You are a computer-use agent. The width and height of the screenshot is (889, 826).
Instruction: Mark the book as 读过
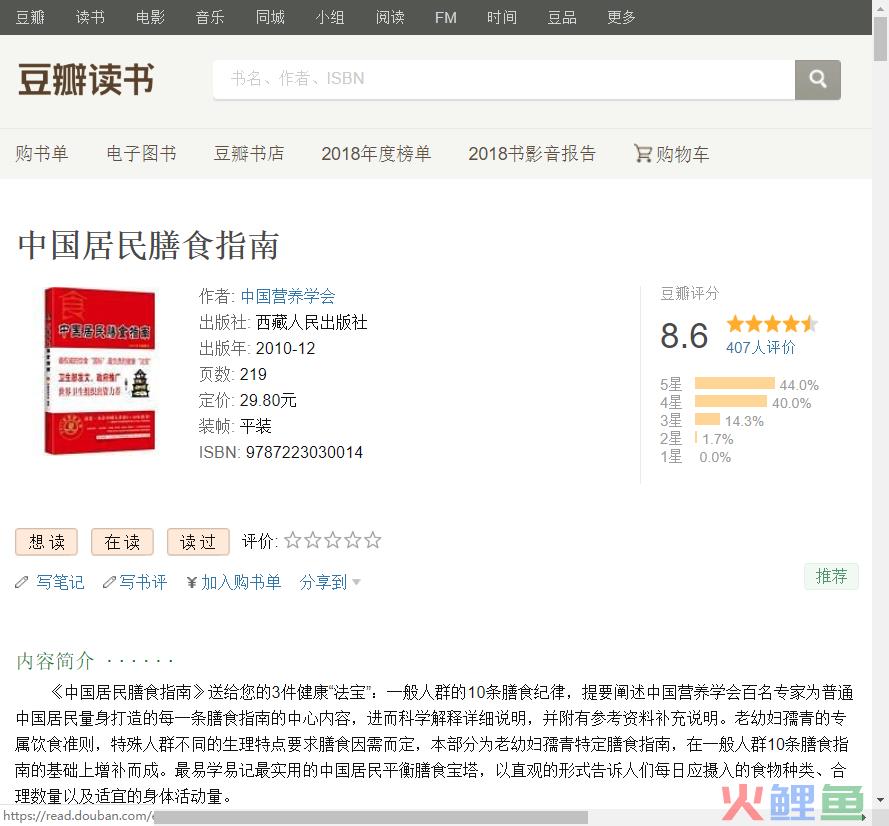[198, 542]
